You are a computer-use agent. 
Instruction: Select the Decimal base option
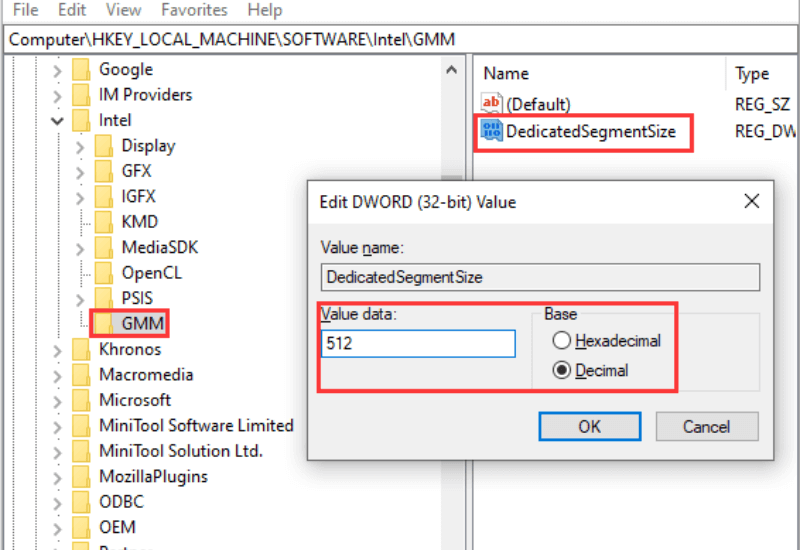click(x=561, y=370)
